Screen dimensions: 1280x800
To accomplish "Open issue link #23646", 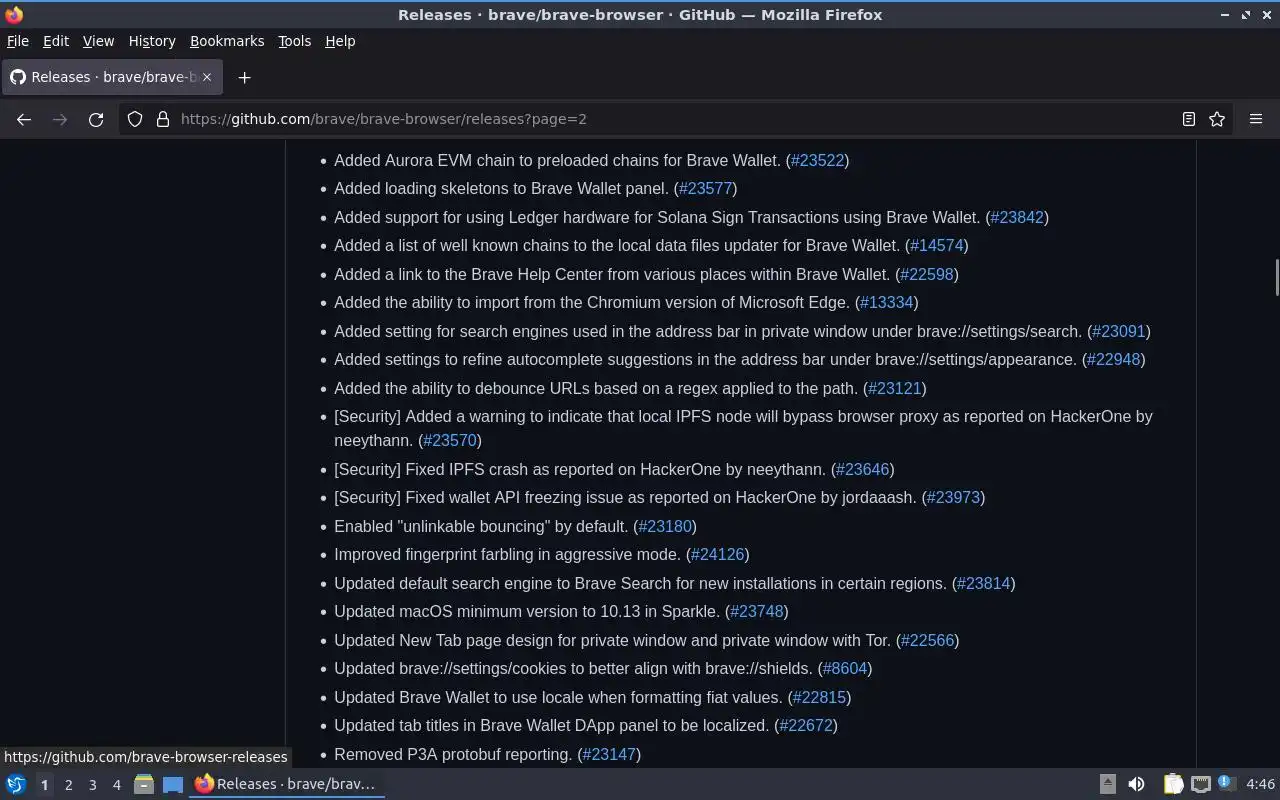I will point(862,469).
